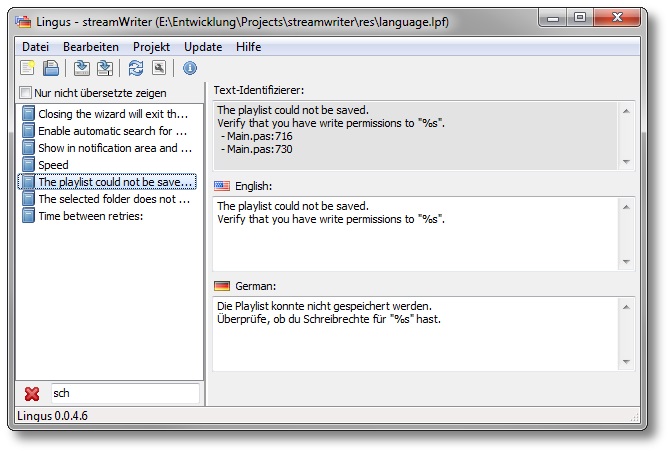Toggle 'Nur nicht übersetzte zeigen' checkbox

coord(25,92)
